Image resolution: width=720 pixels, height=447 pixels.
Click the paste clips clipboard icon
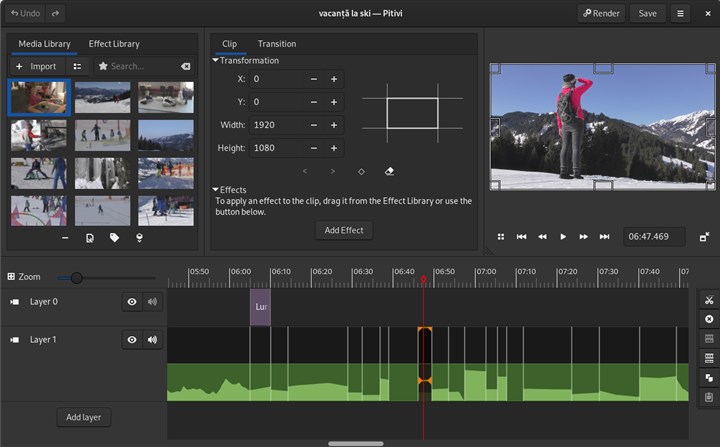[x=708, y=397]
